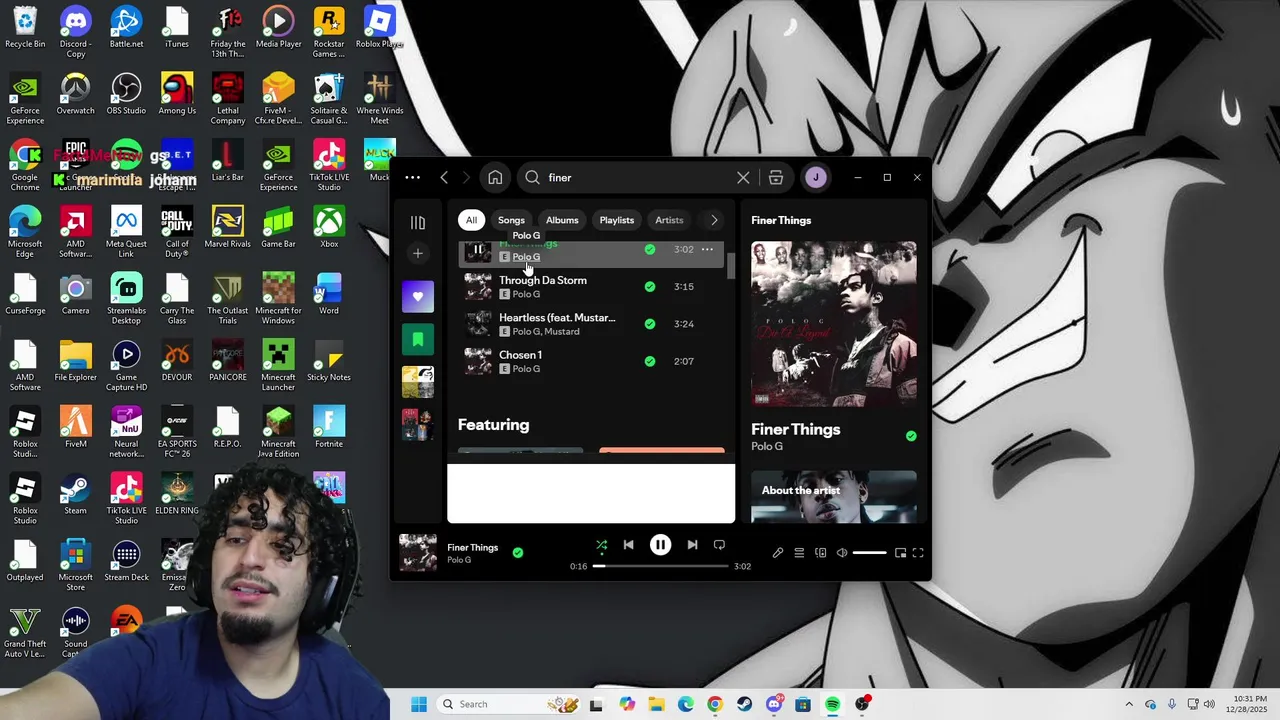
Task: Select Recycle Bin desktop icon
Action: pyautogui.click(x=25, y=28)
